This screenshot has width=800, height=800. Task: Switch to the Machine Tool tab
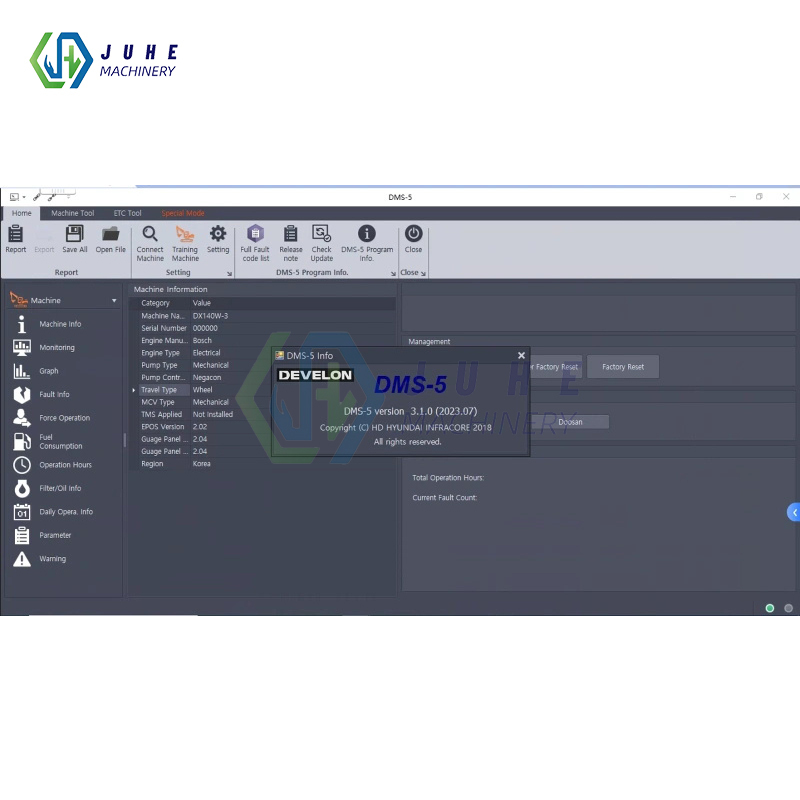[72, 212]
